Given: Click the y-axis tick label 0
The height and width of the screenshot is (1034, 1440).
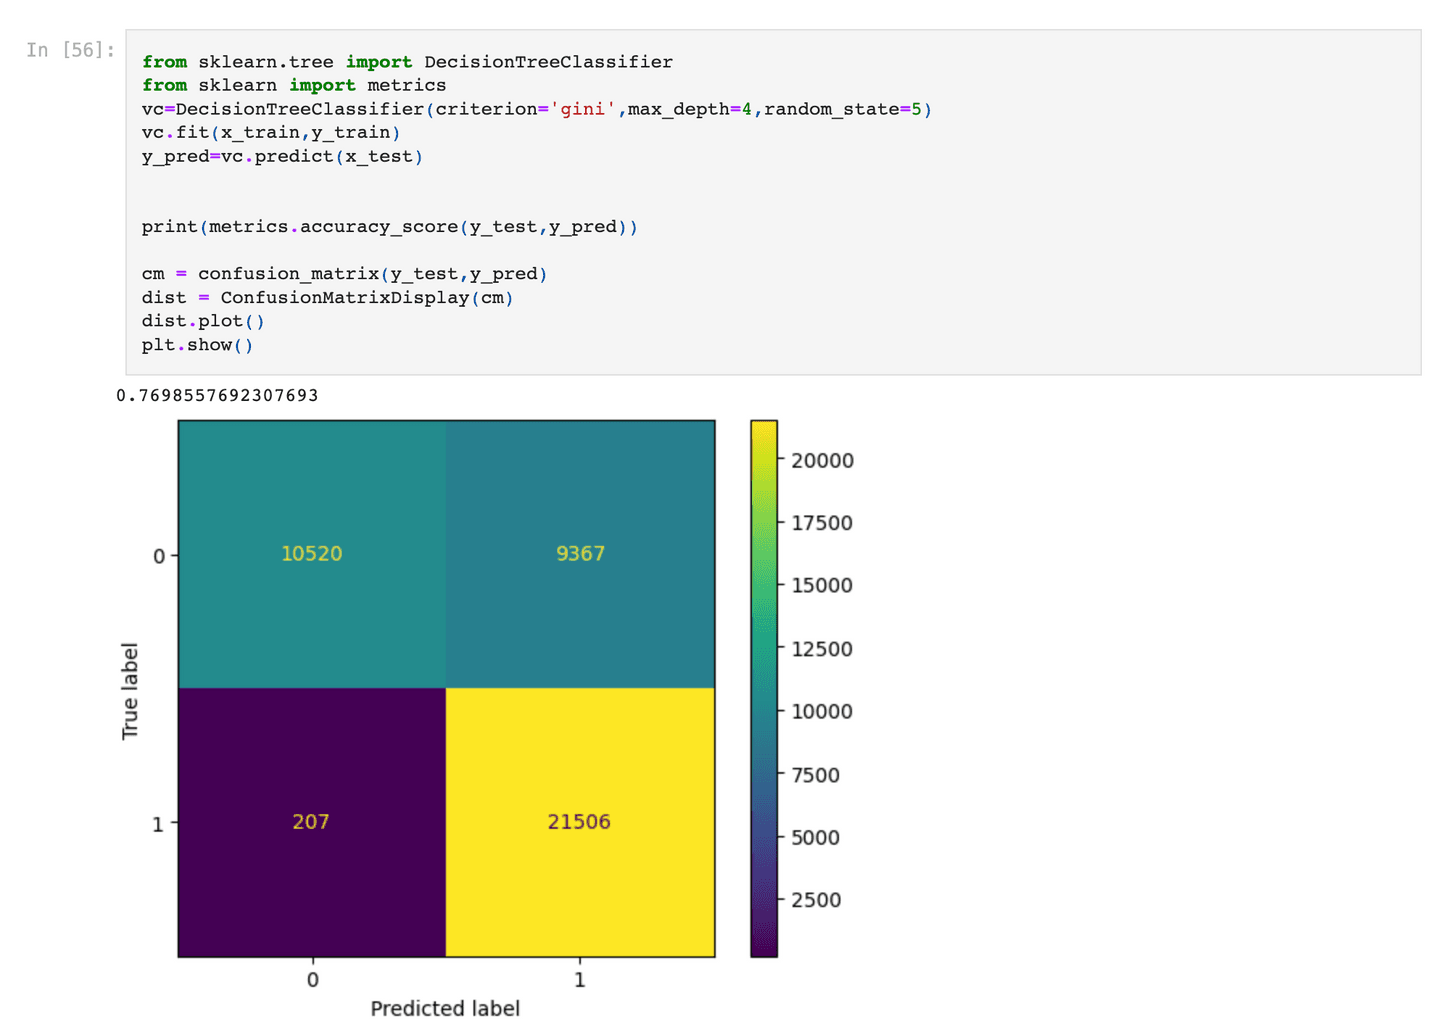Looking at the screenshot, I should click(159, 556).
